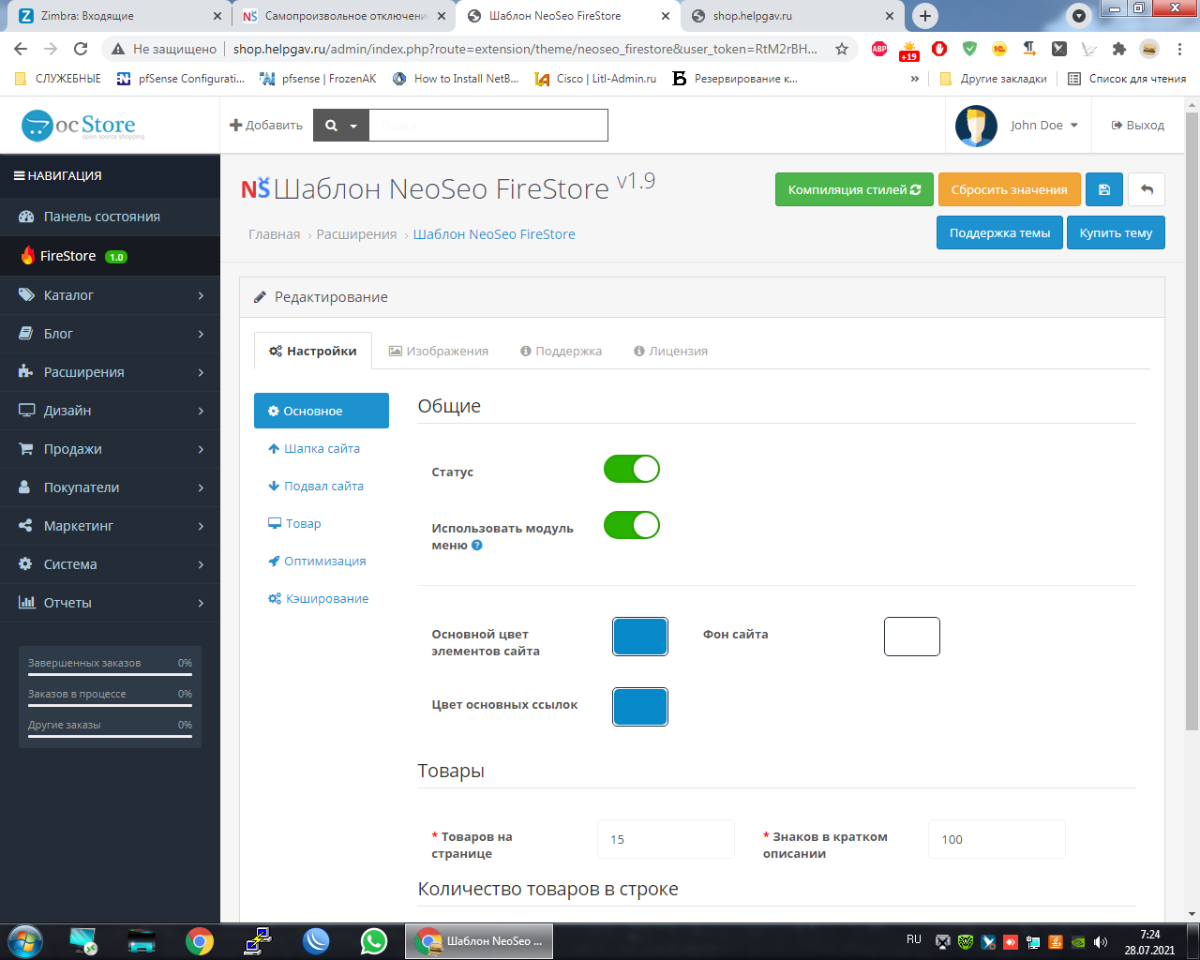Screen dimensions: 1200x960
Task: Open the NVIDIA tray icon
Action: [1079, 941]
